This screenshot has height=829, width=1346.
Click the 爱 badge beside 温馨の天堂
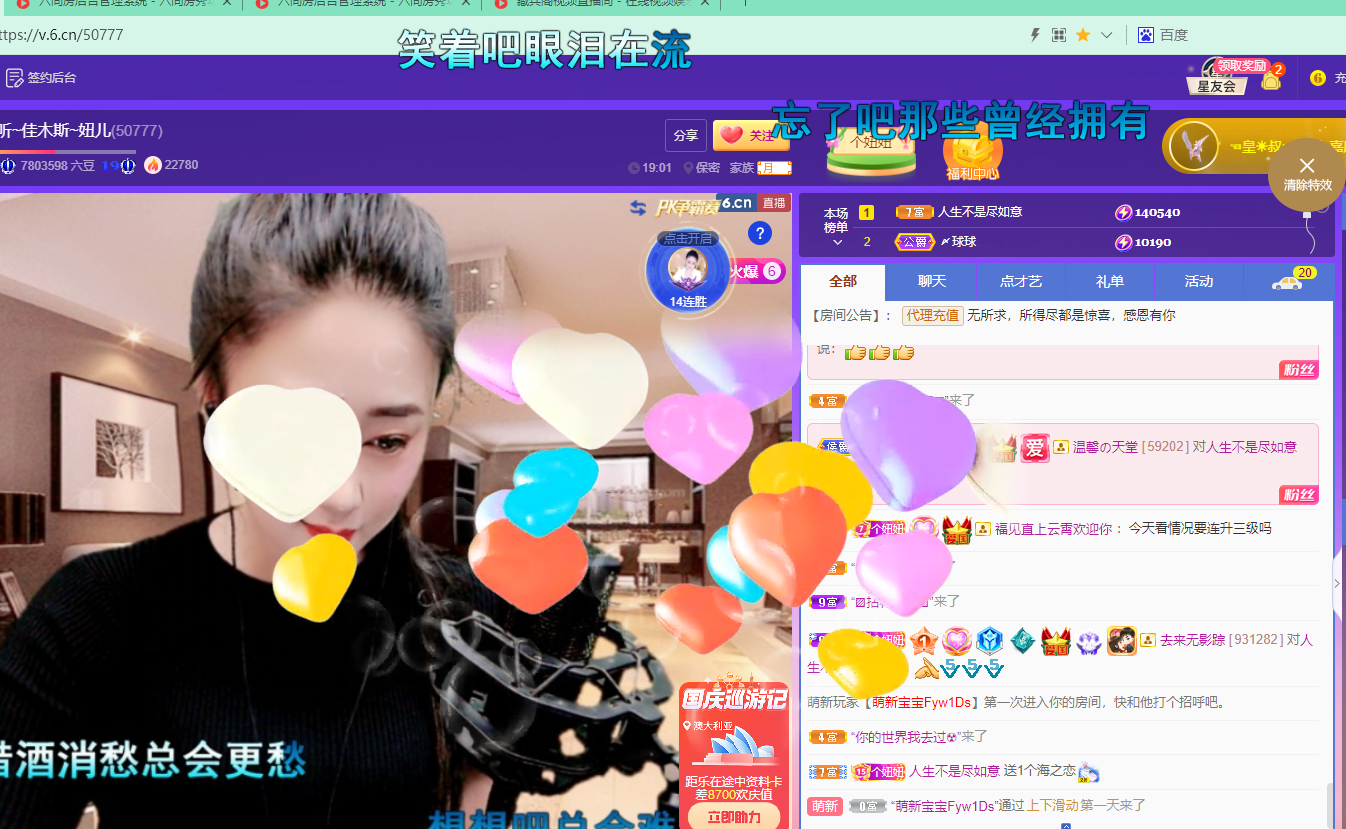pyautogui.click(x=1035, y=447)
